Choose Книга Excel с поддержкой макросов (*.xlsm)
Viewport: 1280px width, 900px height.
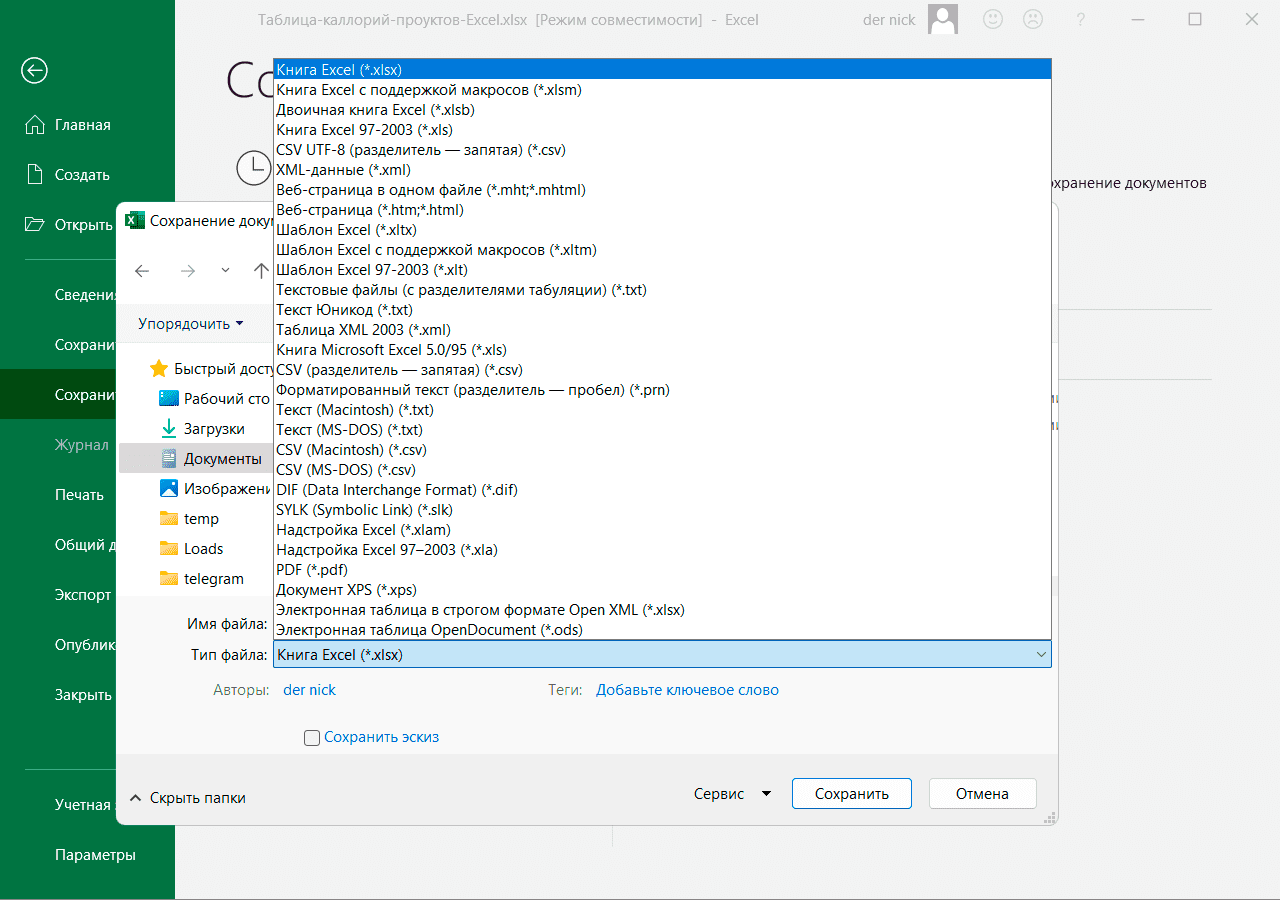[x=662, y=90]
